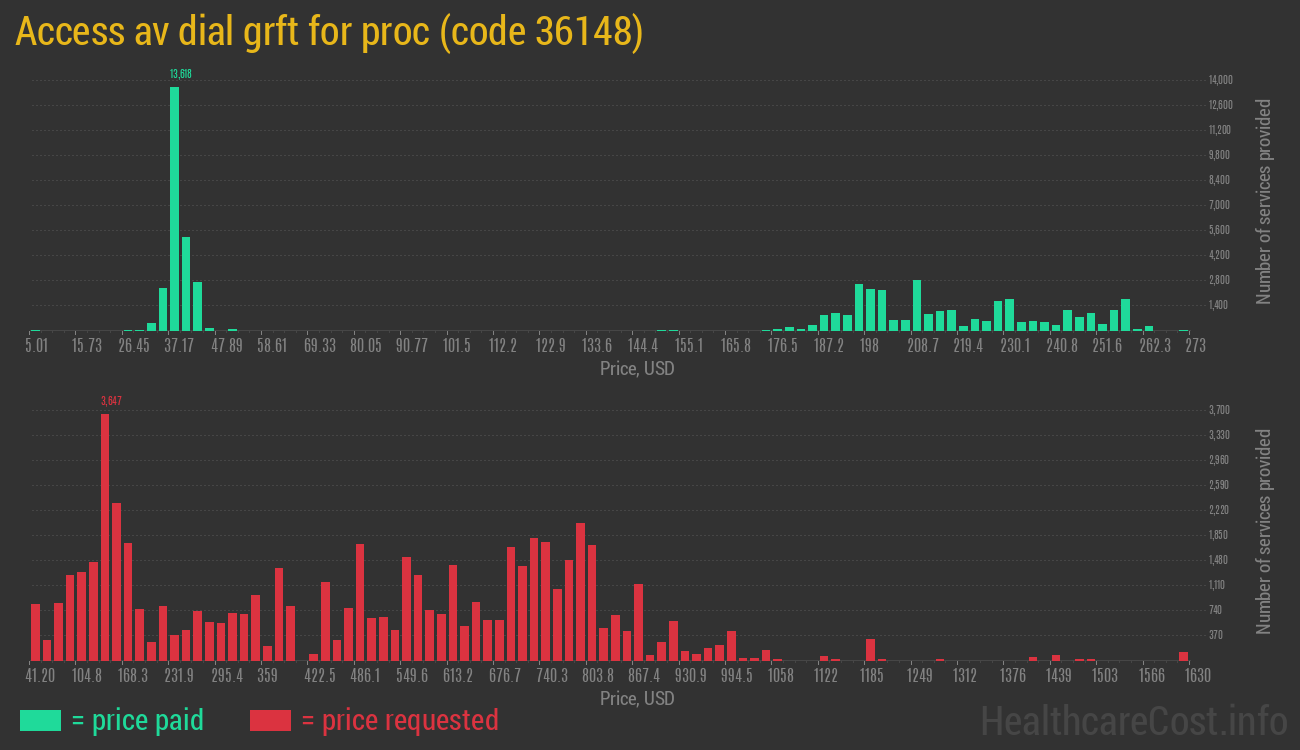Click the red price requested legend swatch
The image size is (1300, 750).
pos(270,720)
